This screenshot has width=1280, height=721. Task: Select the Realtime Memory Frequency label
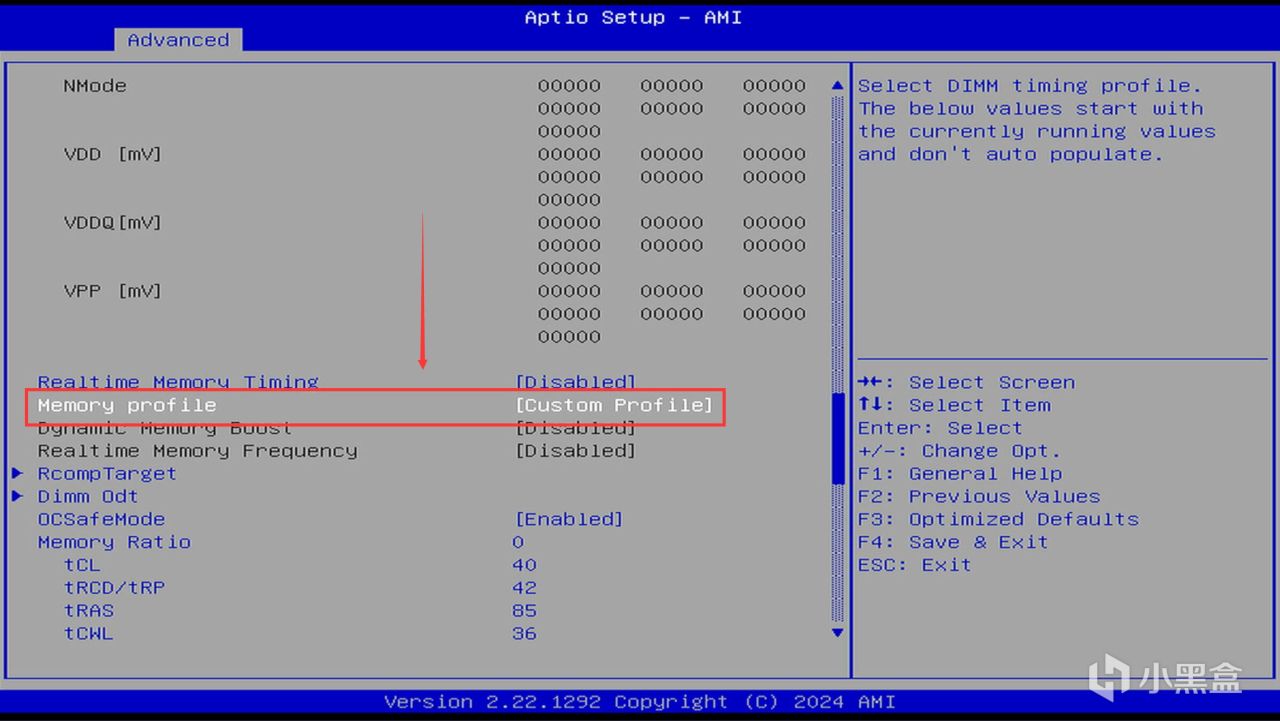[197, 451]
